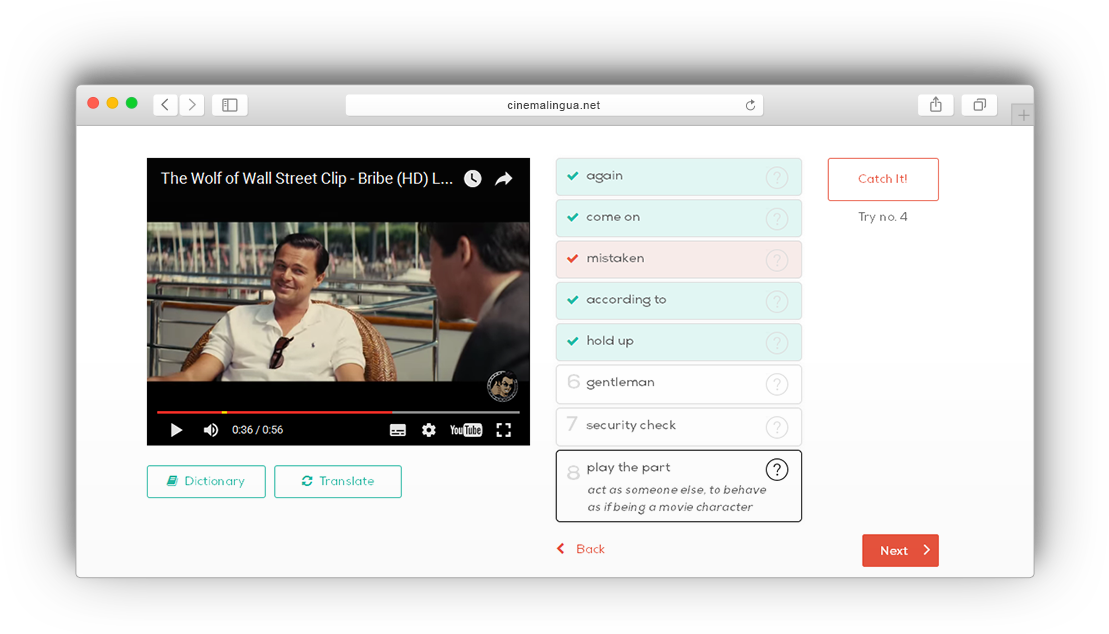Select word number 7 'security check'
1109x634 pixels.
[679, 427]
